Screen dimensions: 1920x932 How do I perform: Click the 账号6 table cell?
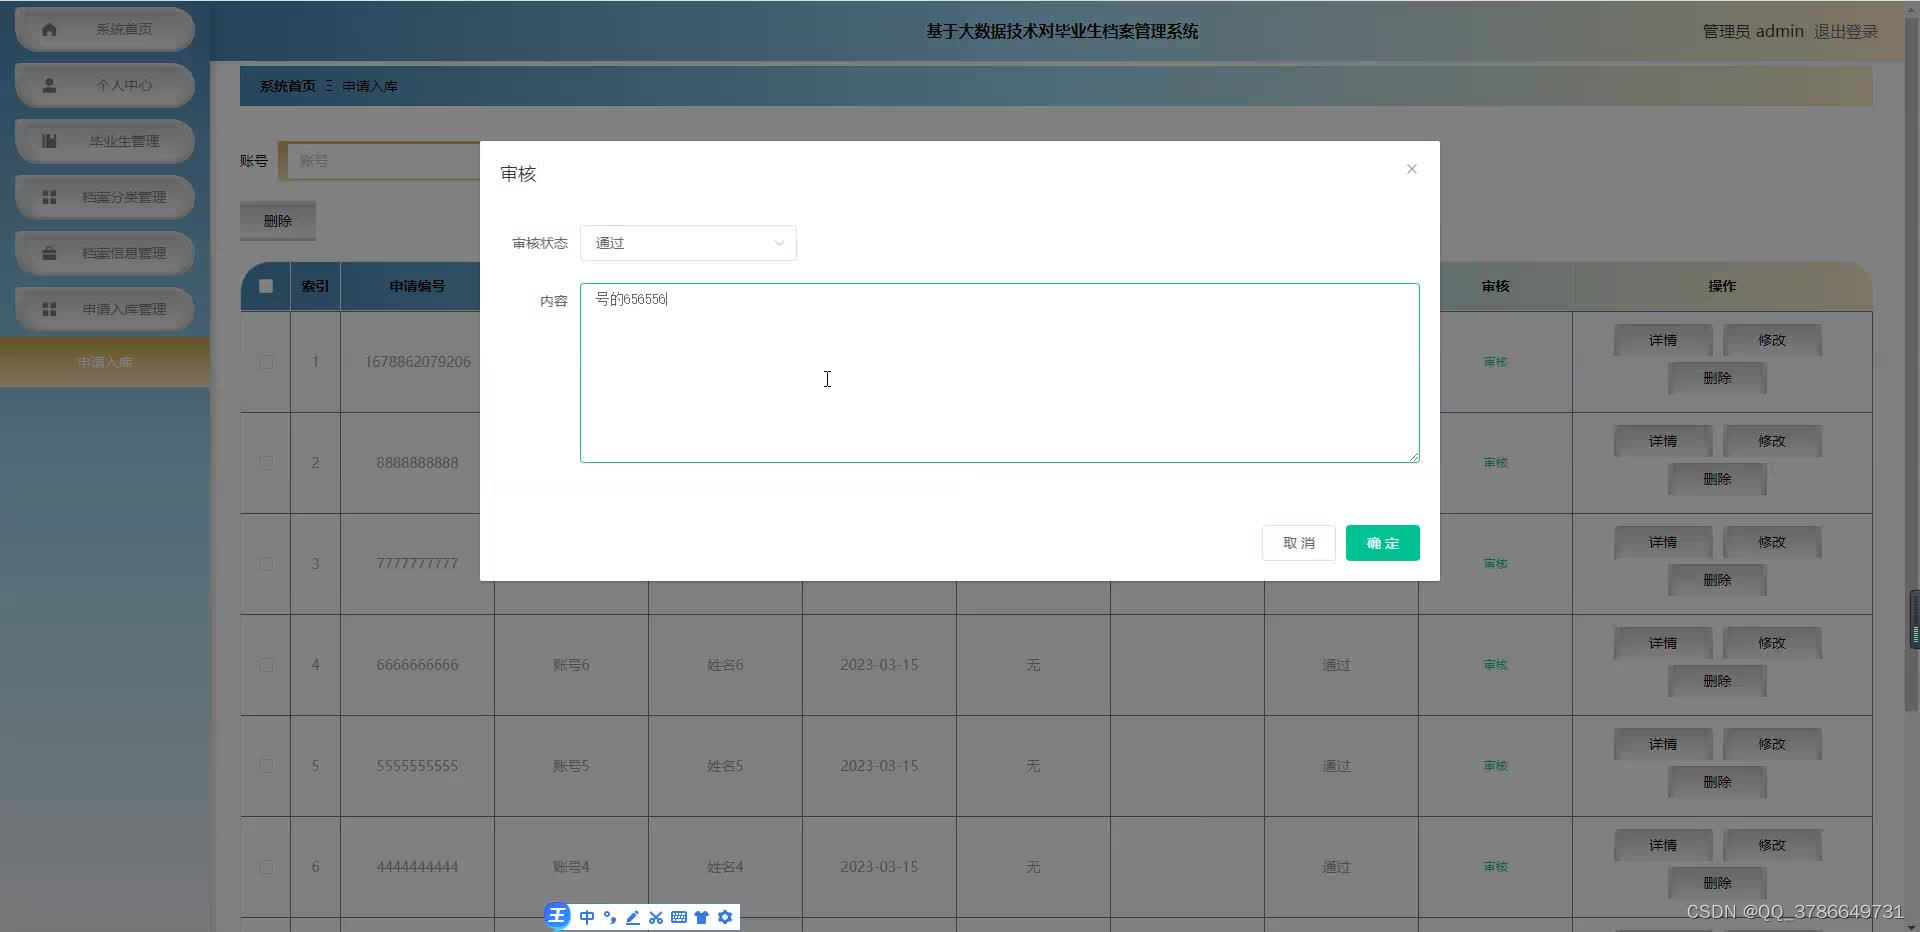coord(571,665)
